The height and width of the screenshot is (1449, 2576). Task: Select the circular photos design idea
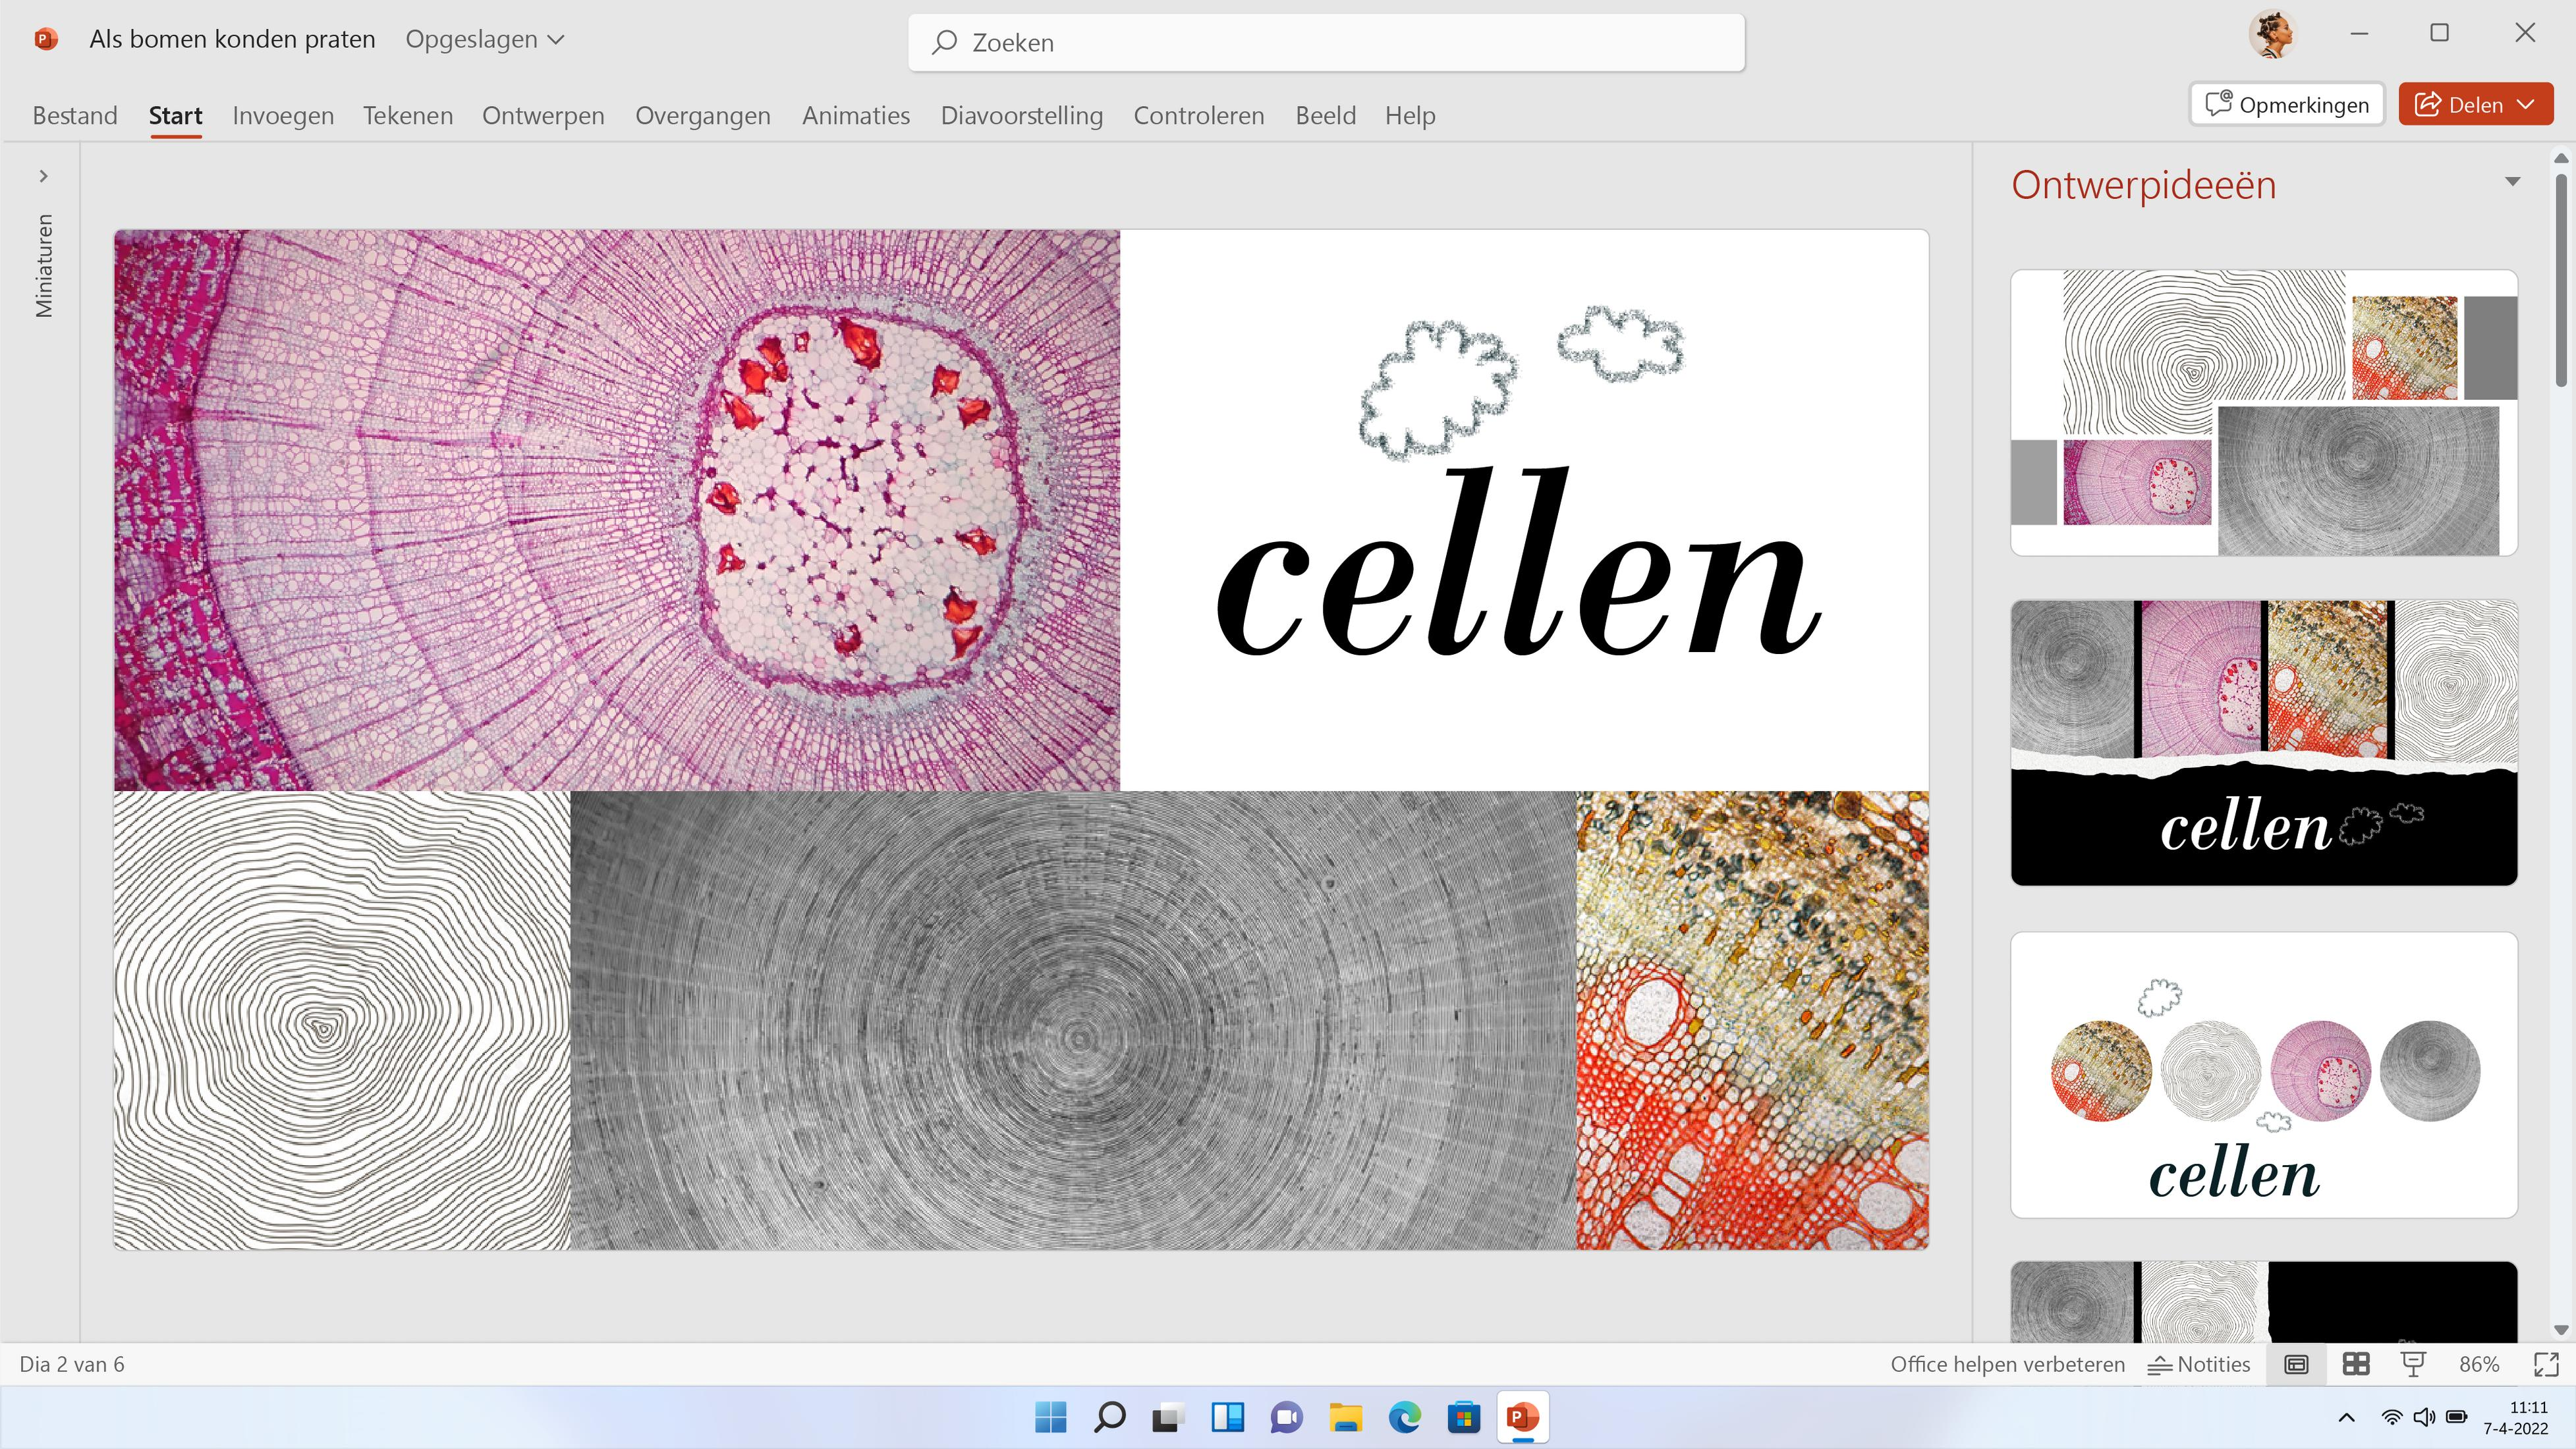click(x=2264, y=1075)
